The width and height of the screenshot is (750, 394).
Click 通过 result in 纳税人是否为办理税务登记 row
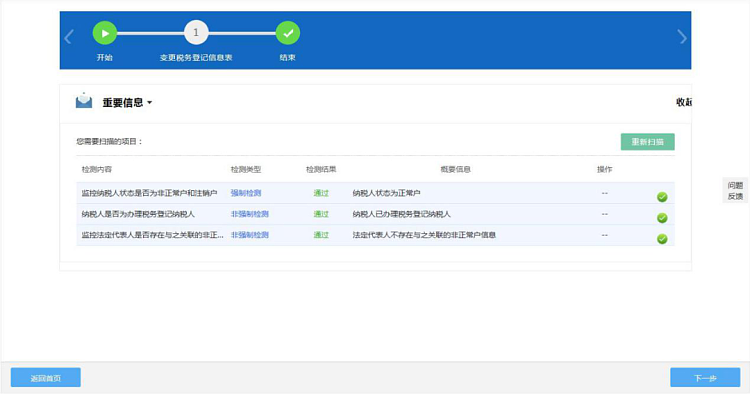pyautogui.click(x=321, y=214)
